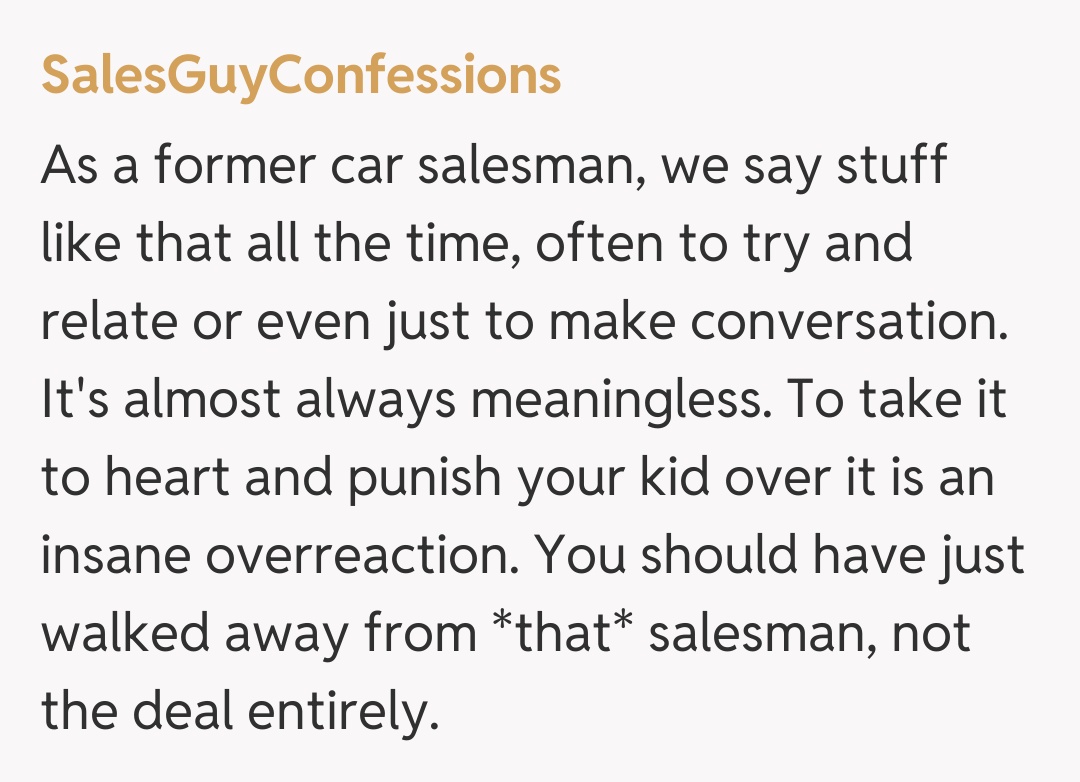Click the words "the deal entirely"

[240, 712]
